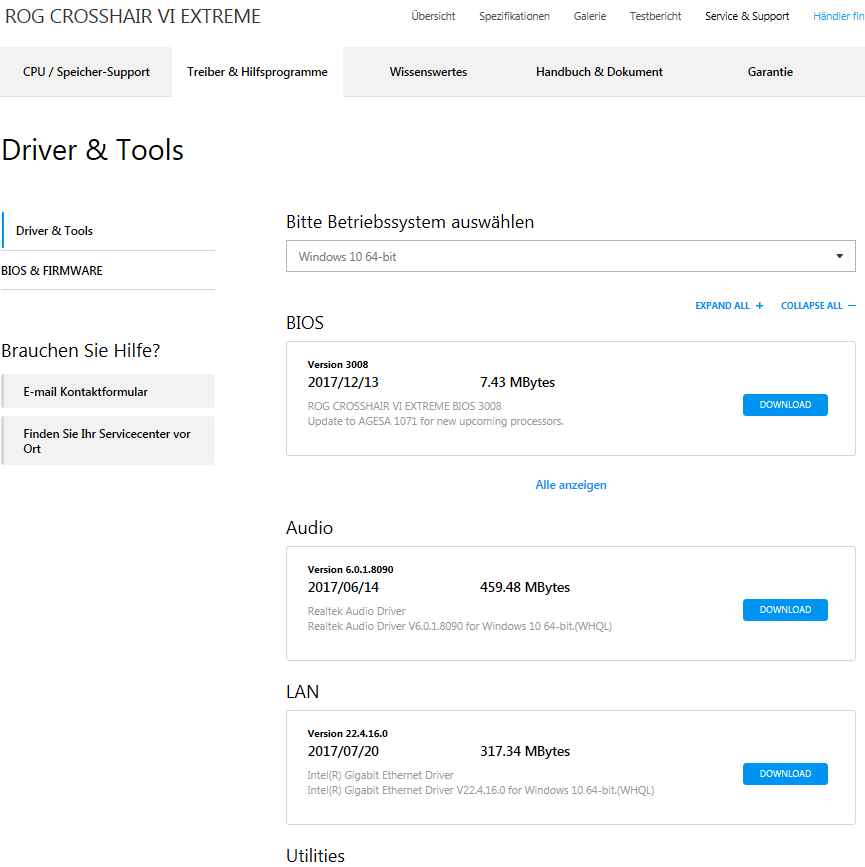The height and width of the screenshot is (867, 865).
Task: Click the date 2017/07/20
Action: pos(343,751)
